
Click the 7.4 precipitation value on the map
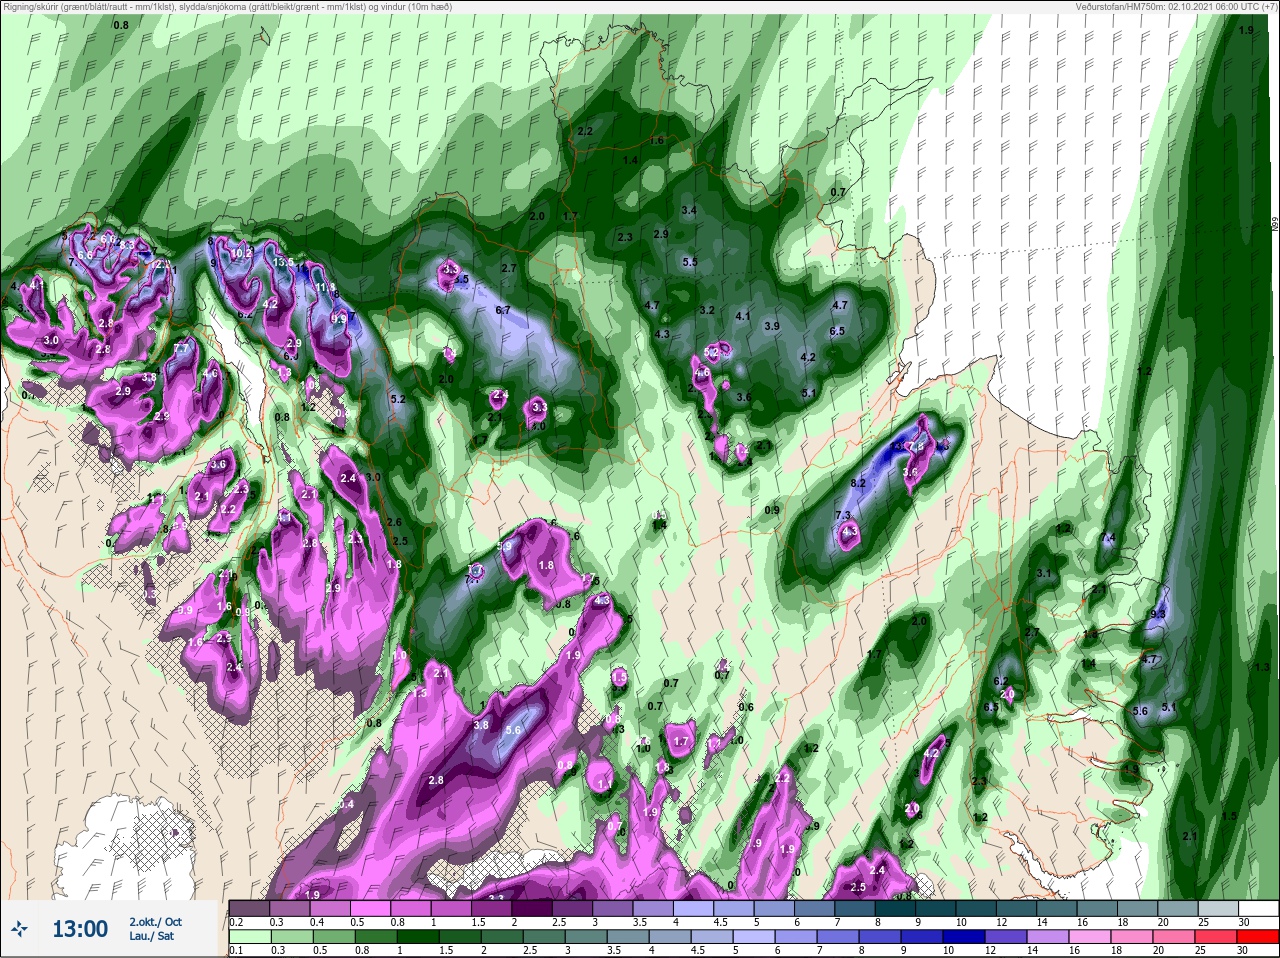pyautogui.click(x=1107, y=538)
